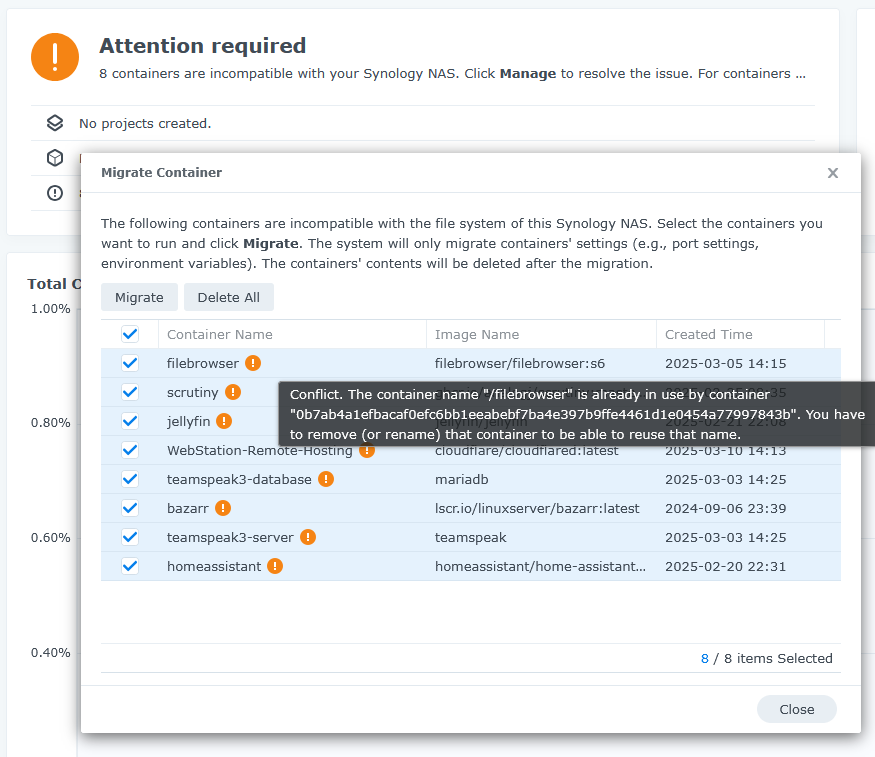875x757 pixels.
Task: Uncheck the scrutiny container checkbox
Action: click(x=130, y=392)
